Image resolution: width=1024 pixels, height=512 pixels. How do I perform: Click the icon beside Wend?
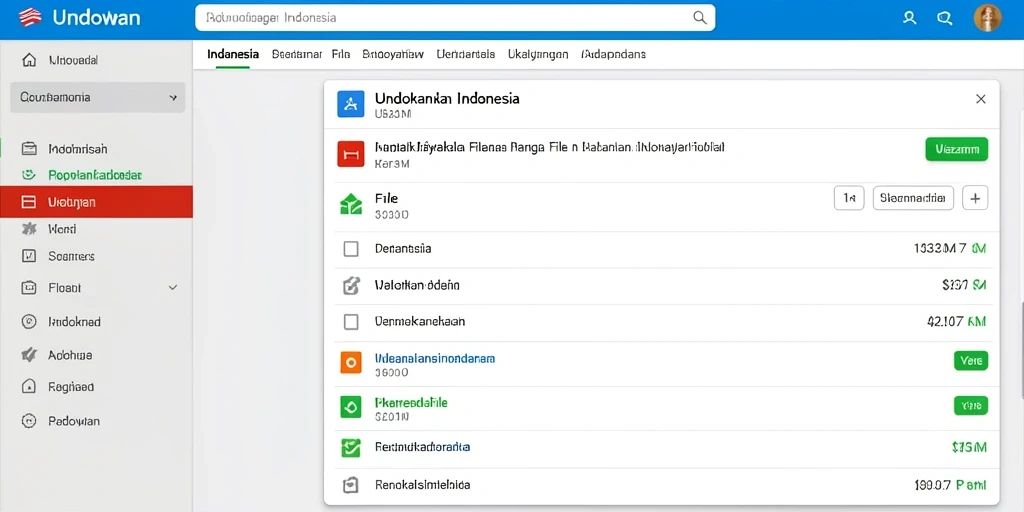29,229
